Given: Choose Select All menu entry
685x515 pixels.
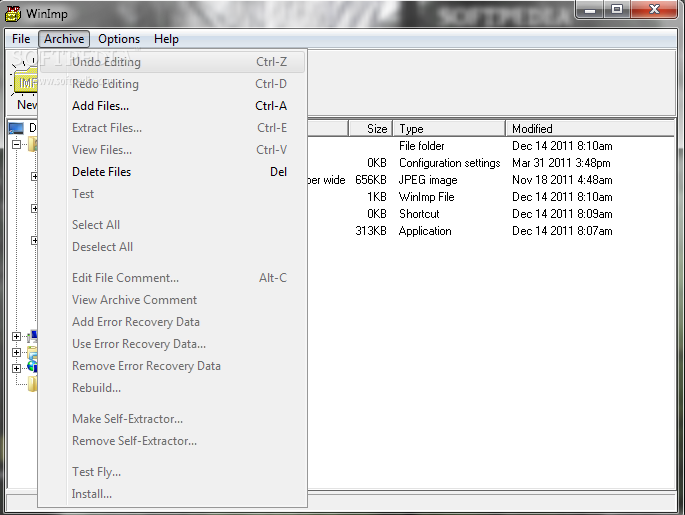Looking at the screenshot, I should coord(172,225).
